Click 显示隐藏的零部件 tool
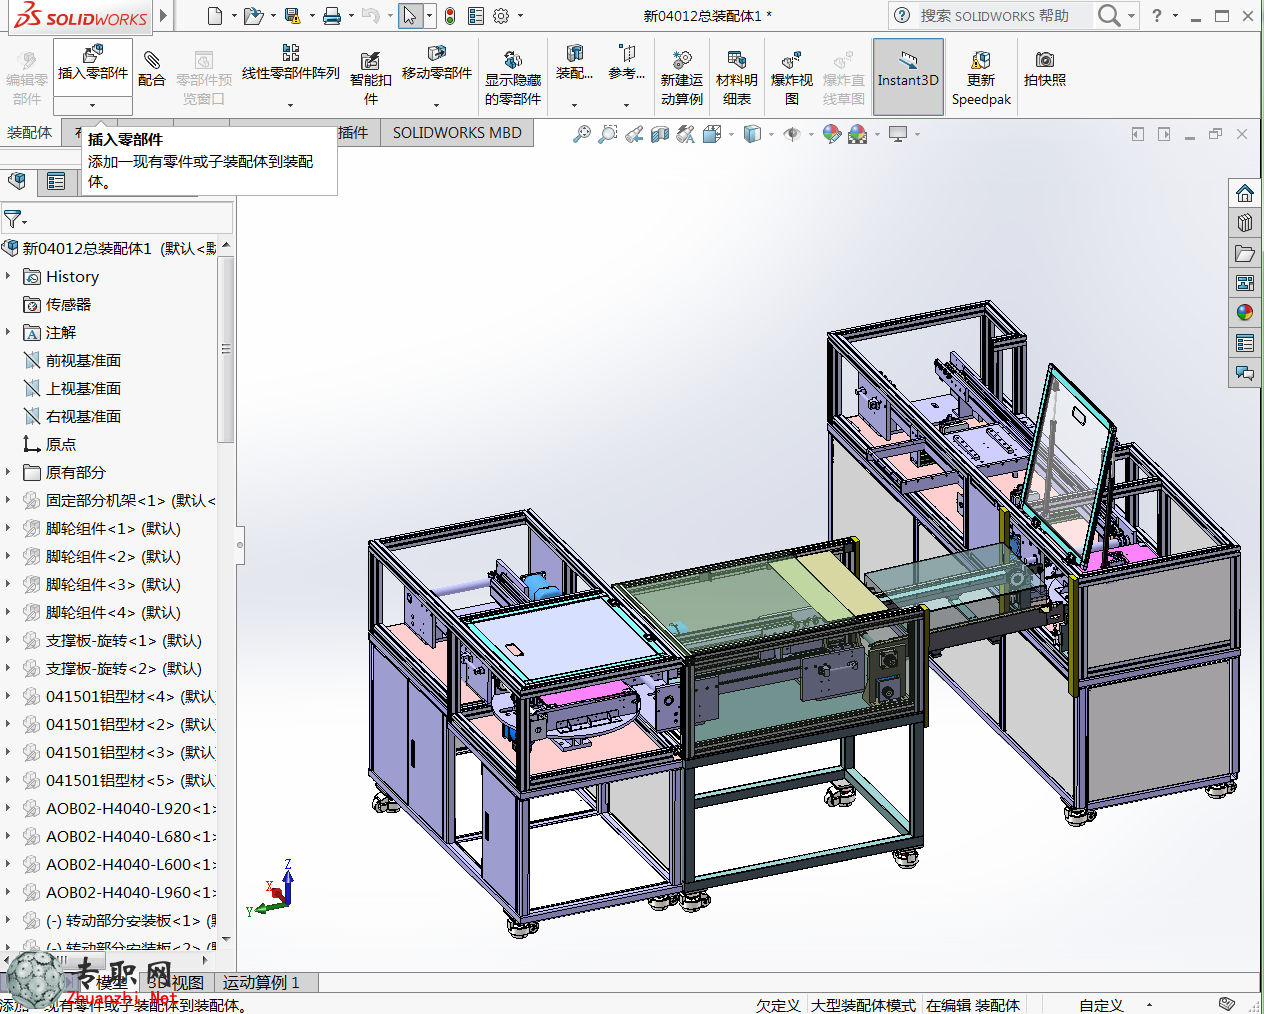 [513, 79]
